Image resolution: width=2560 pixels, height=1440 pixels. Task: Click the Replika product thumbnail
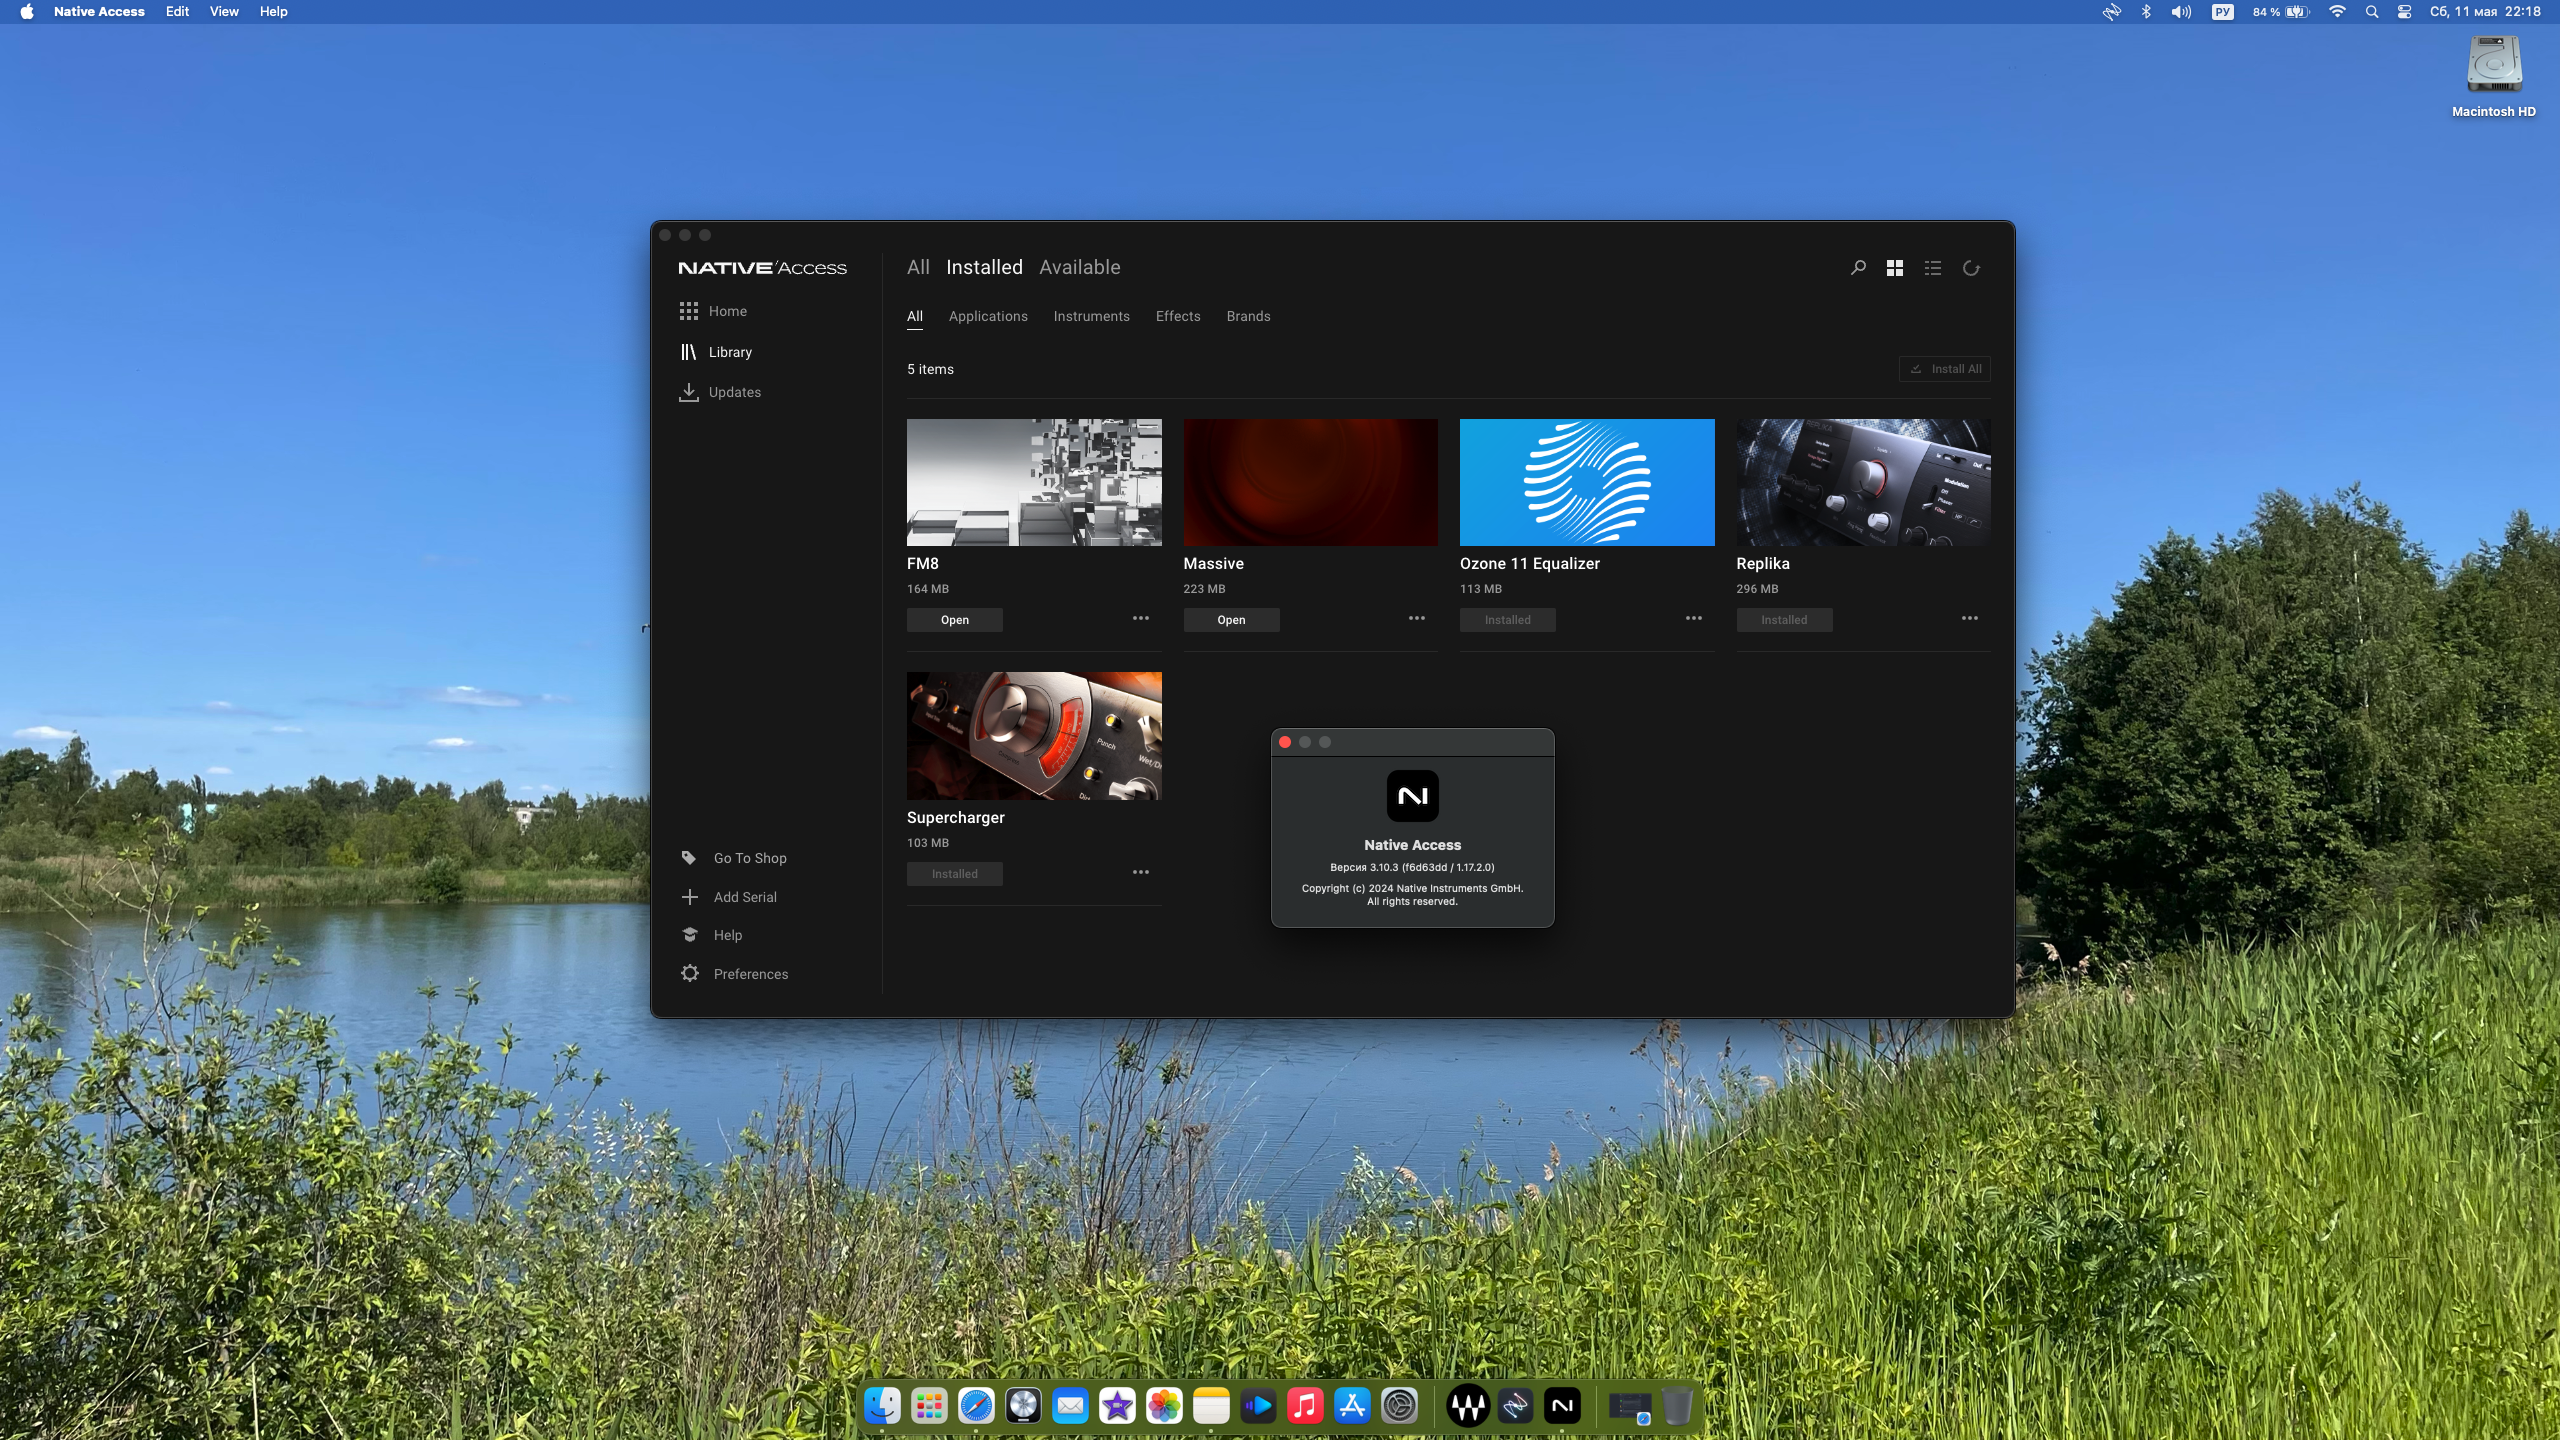[1863, 482]
